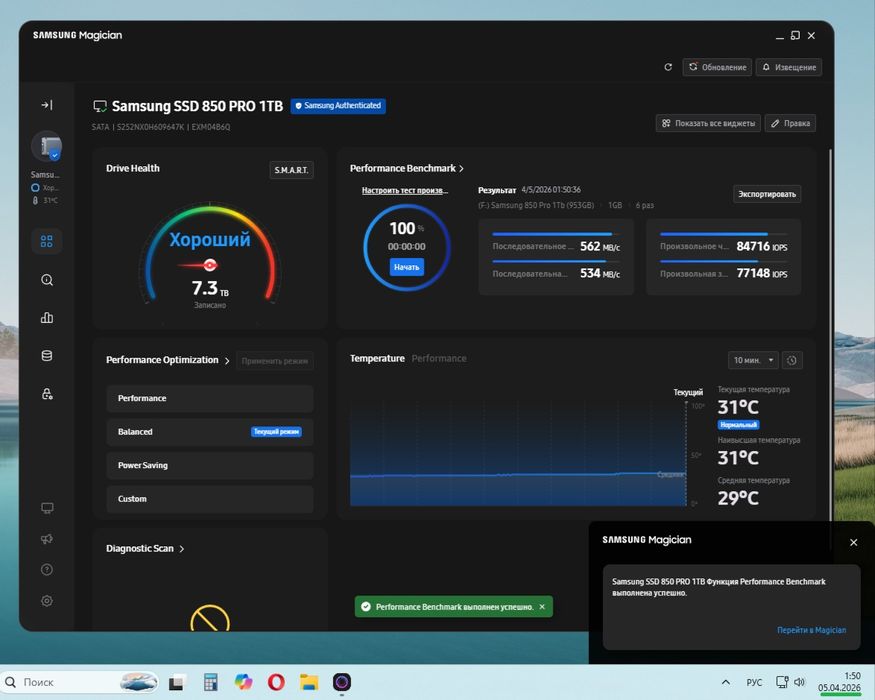Expand the Performance Optimization chevron
875x700 pixels.
pyautogui.click(x=227, y=361)
